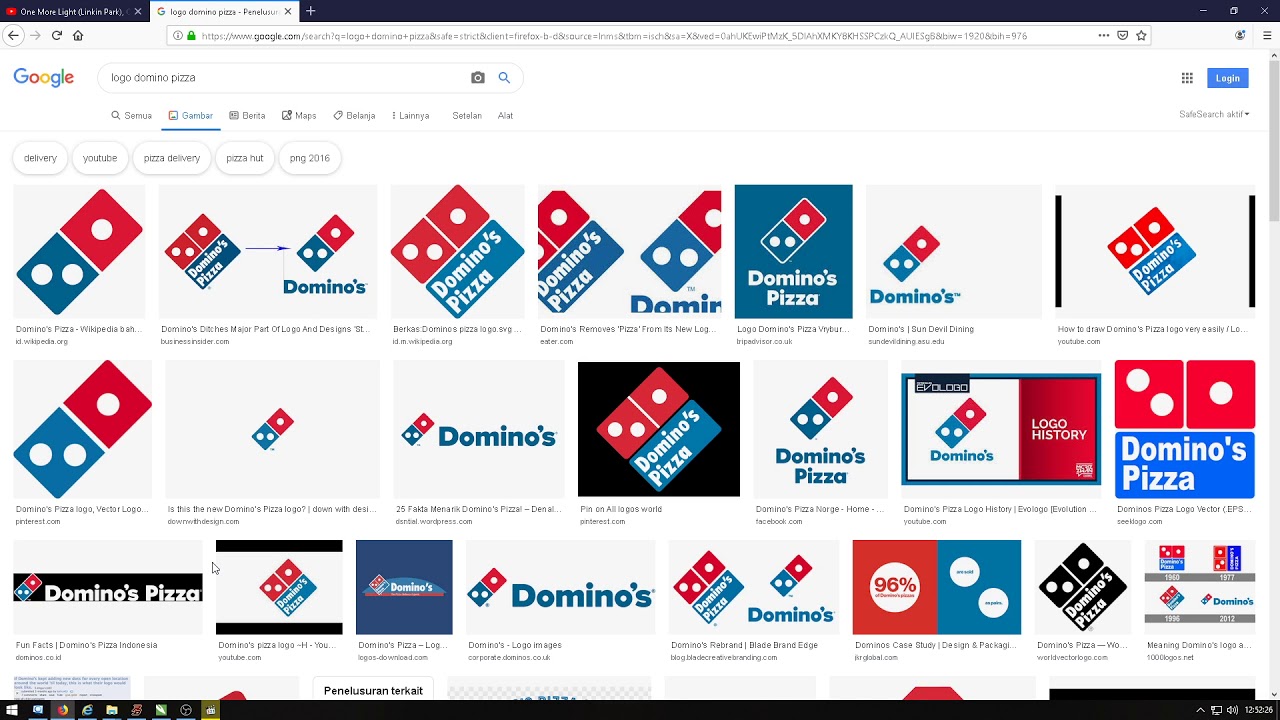
Task: Open the dominos.co.id Fun Facts link
Action: (x=87, y=645)
